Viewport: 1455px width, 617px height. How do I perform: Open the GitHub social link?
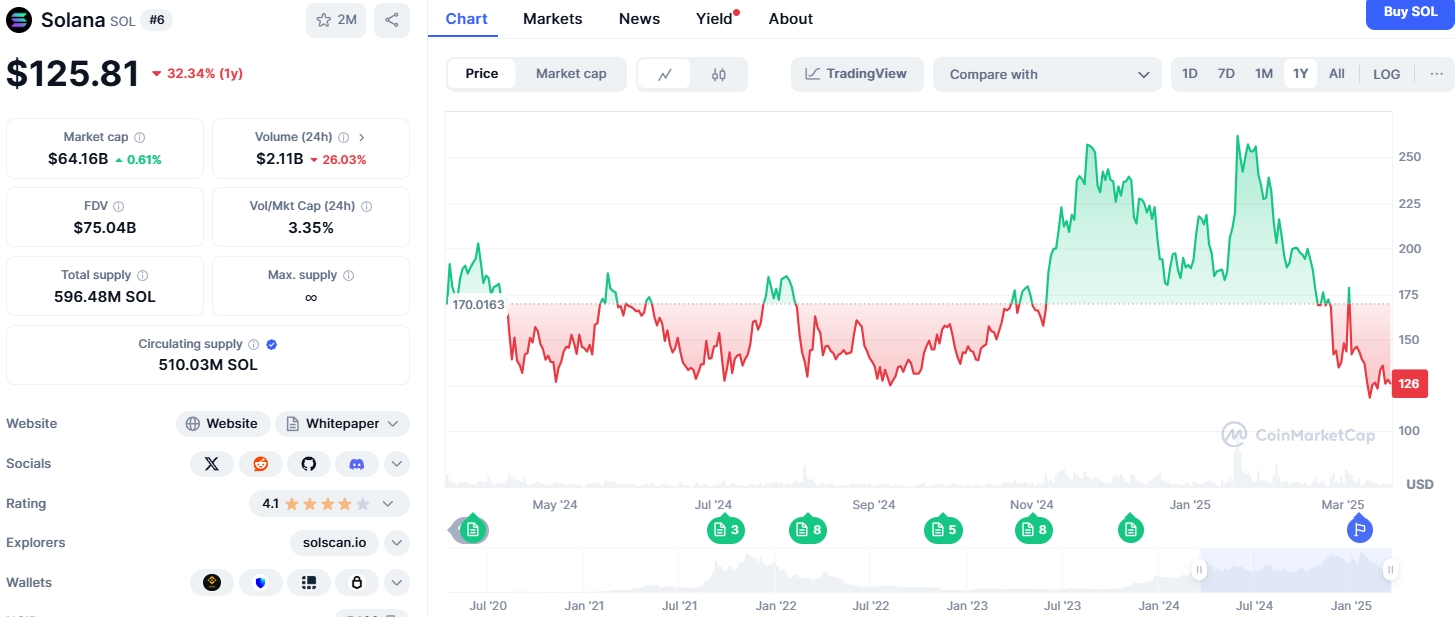click(x=309, y=464)
